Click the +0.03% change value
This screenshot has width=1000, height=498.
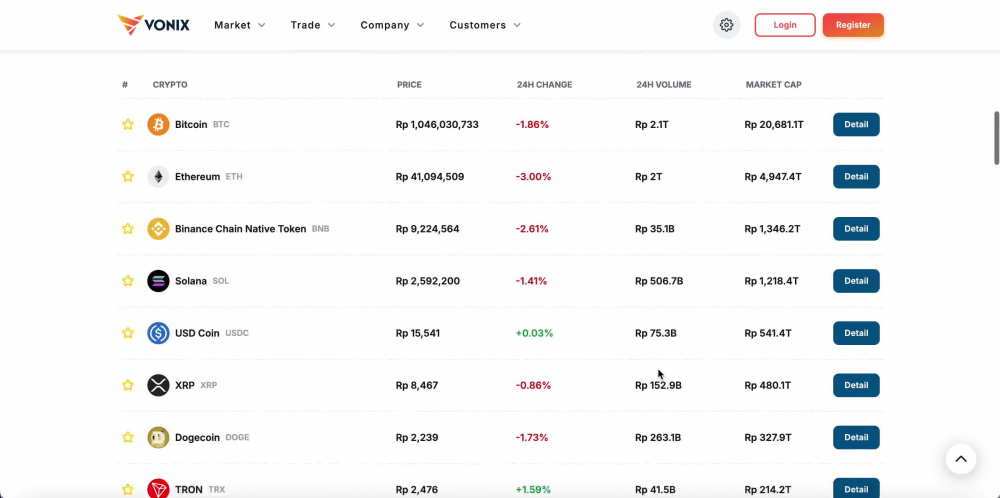534,333
